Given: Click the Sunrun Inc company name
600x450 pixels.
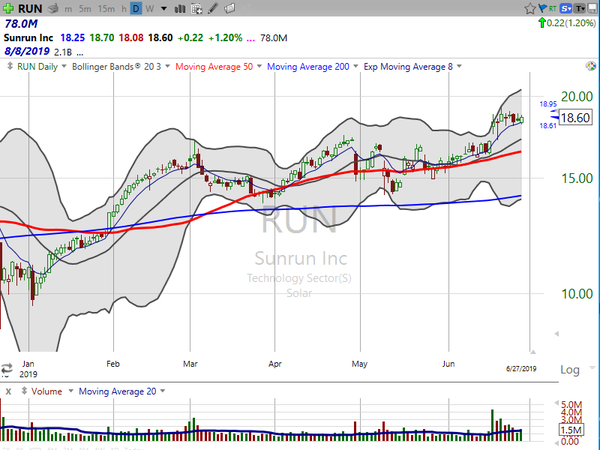Looking at the screenshot, I should click(28, 38).
